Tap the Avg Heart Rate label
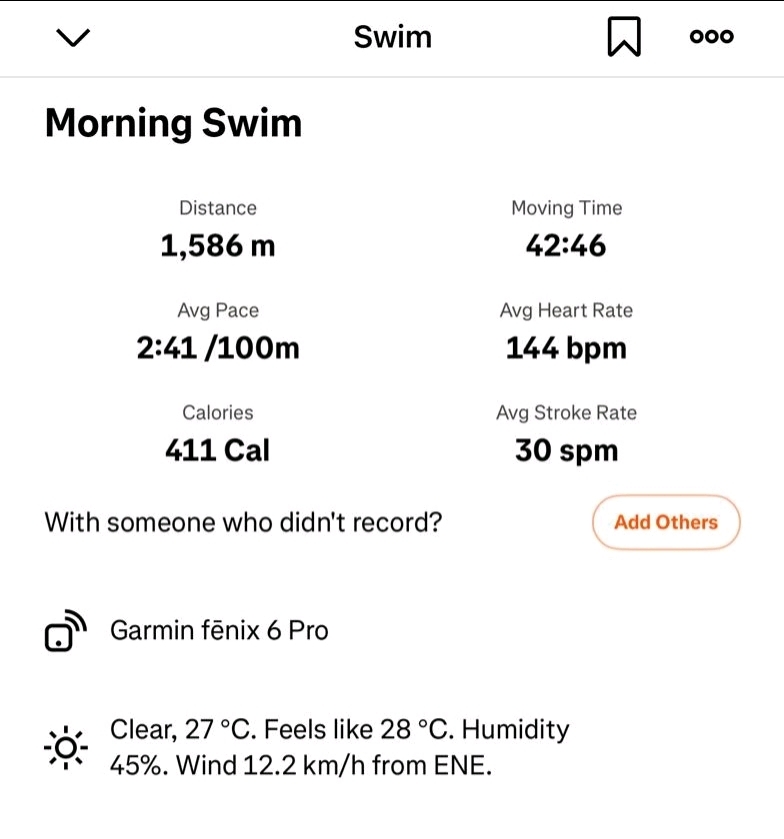The width and height of the screenshot is (784, 839). click(566, 311)
